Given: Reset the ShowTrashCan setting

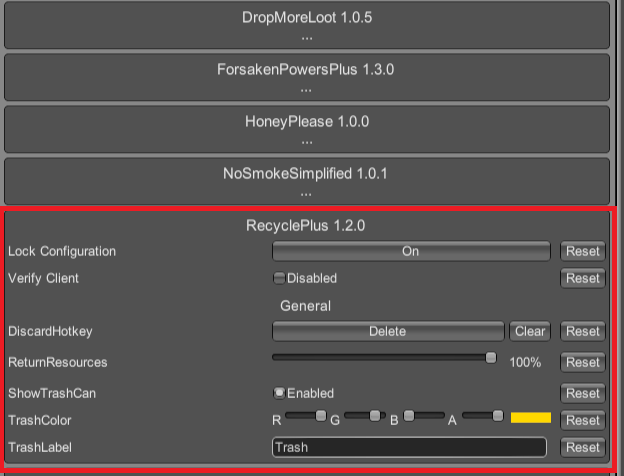Looking at the screenshot, I should (x=583, y=393).
